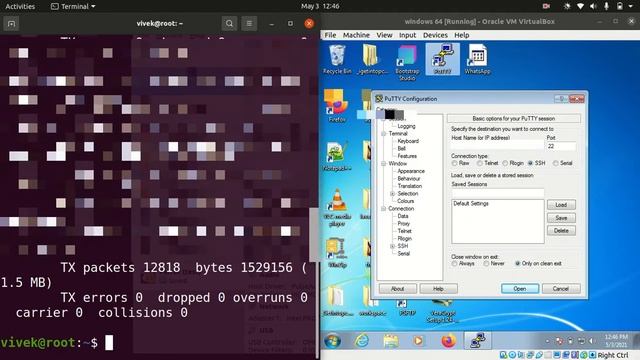Select Logging in category tree
The image size is (640, 360).
click(406, 126)
